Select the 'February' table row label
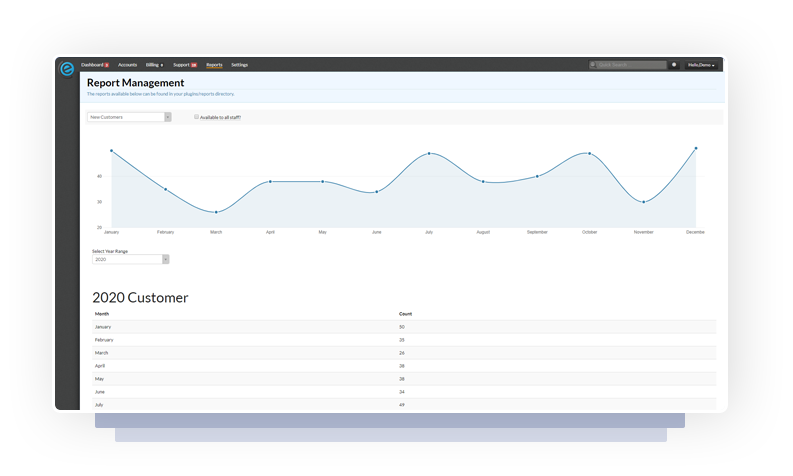The width and height of the screenshot is (793, 476). [x=104, y=340]
